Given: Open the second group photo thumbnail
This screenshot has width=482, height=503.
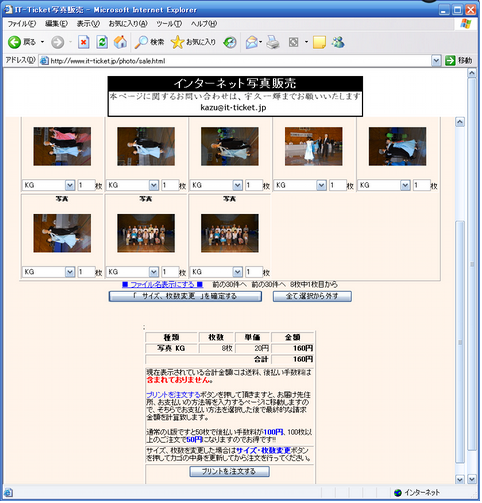Looking at the screenshot, I should point(230,233).
